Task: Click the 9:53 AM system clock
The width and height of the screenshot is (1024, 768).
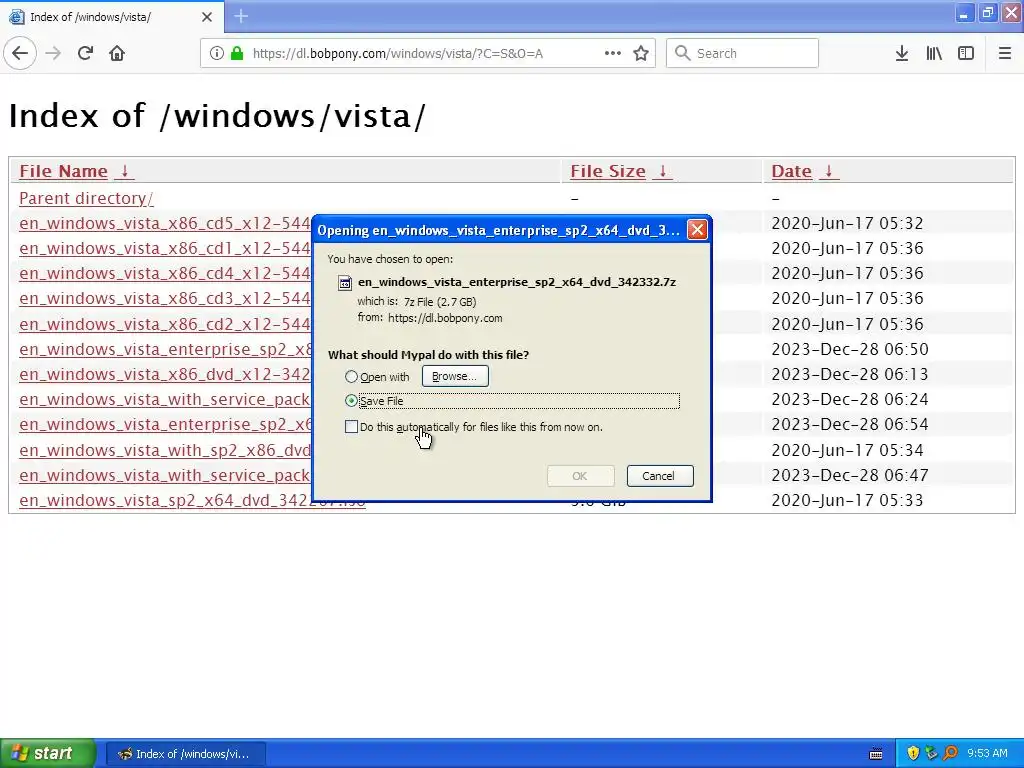Action: click(x=987, y=753)
